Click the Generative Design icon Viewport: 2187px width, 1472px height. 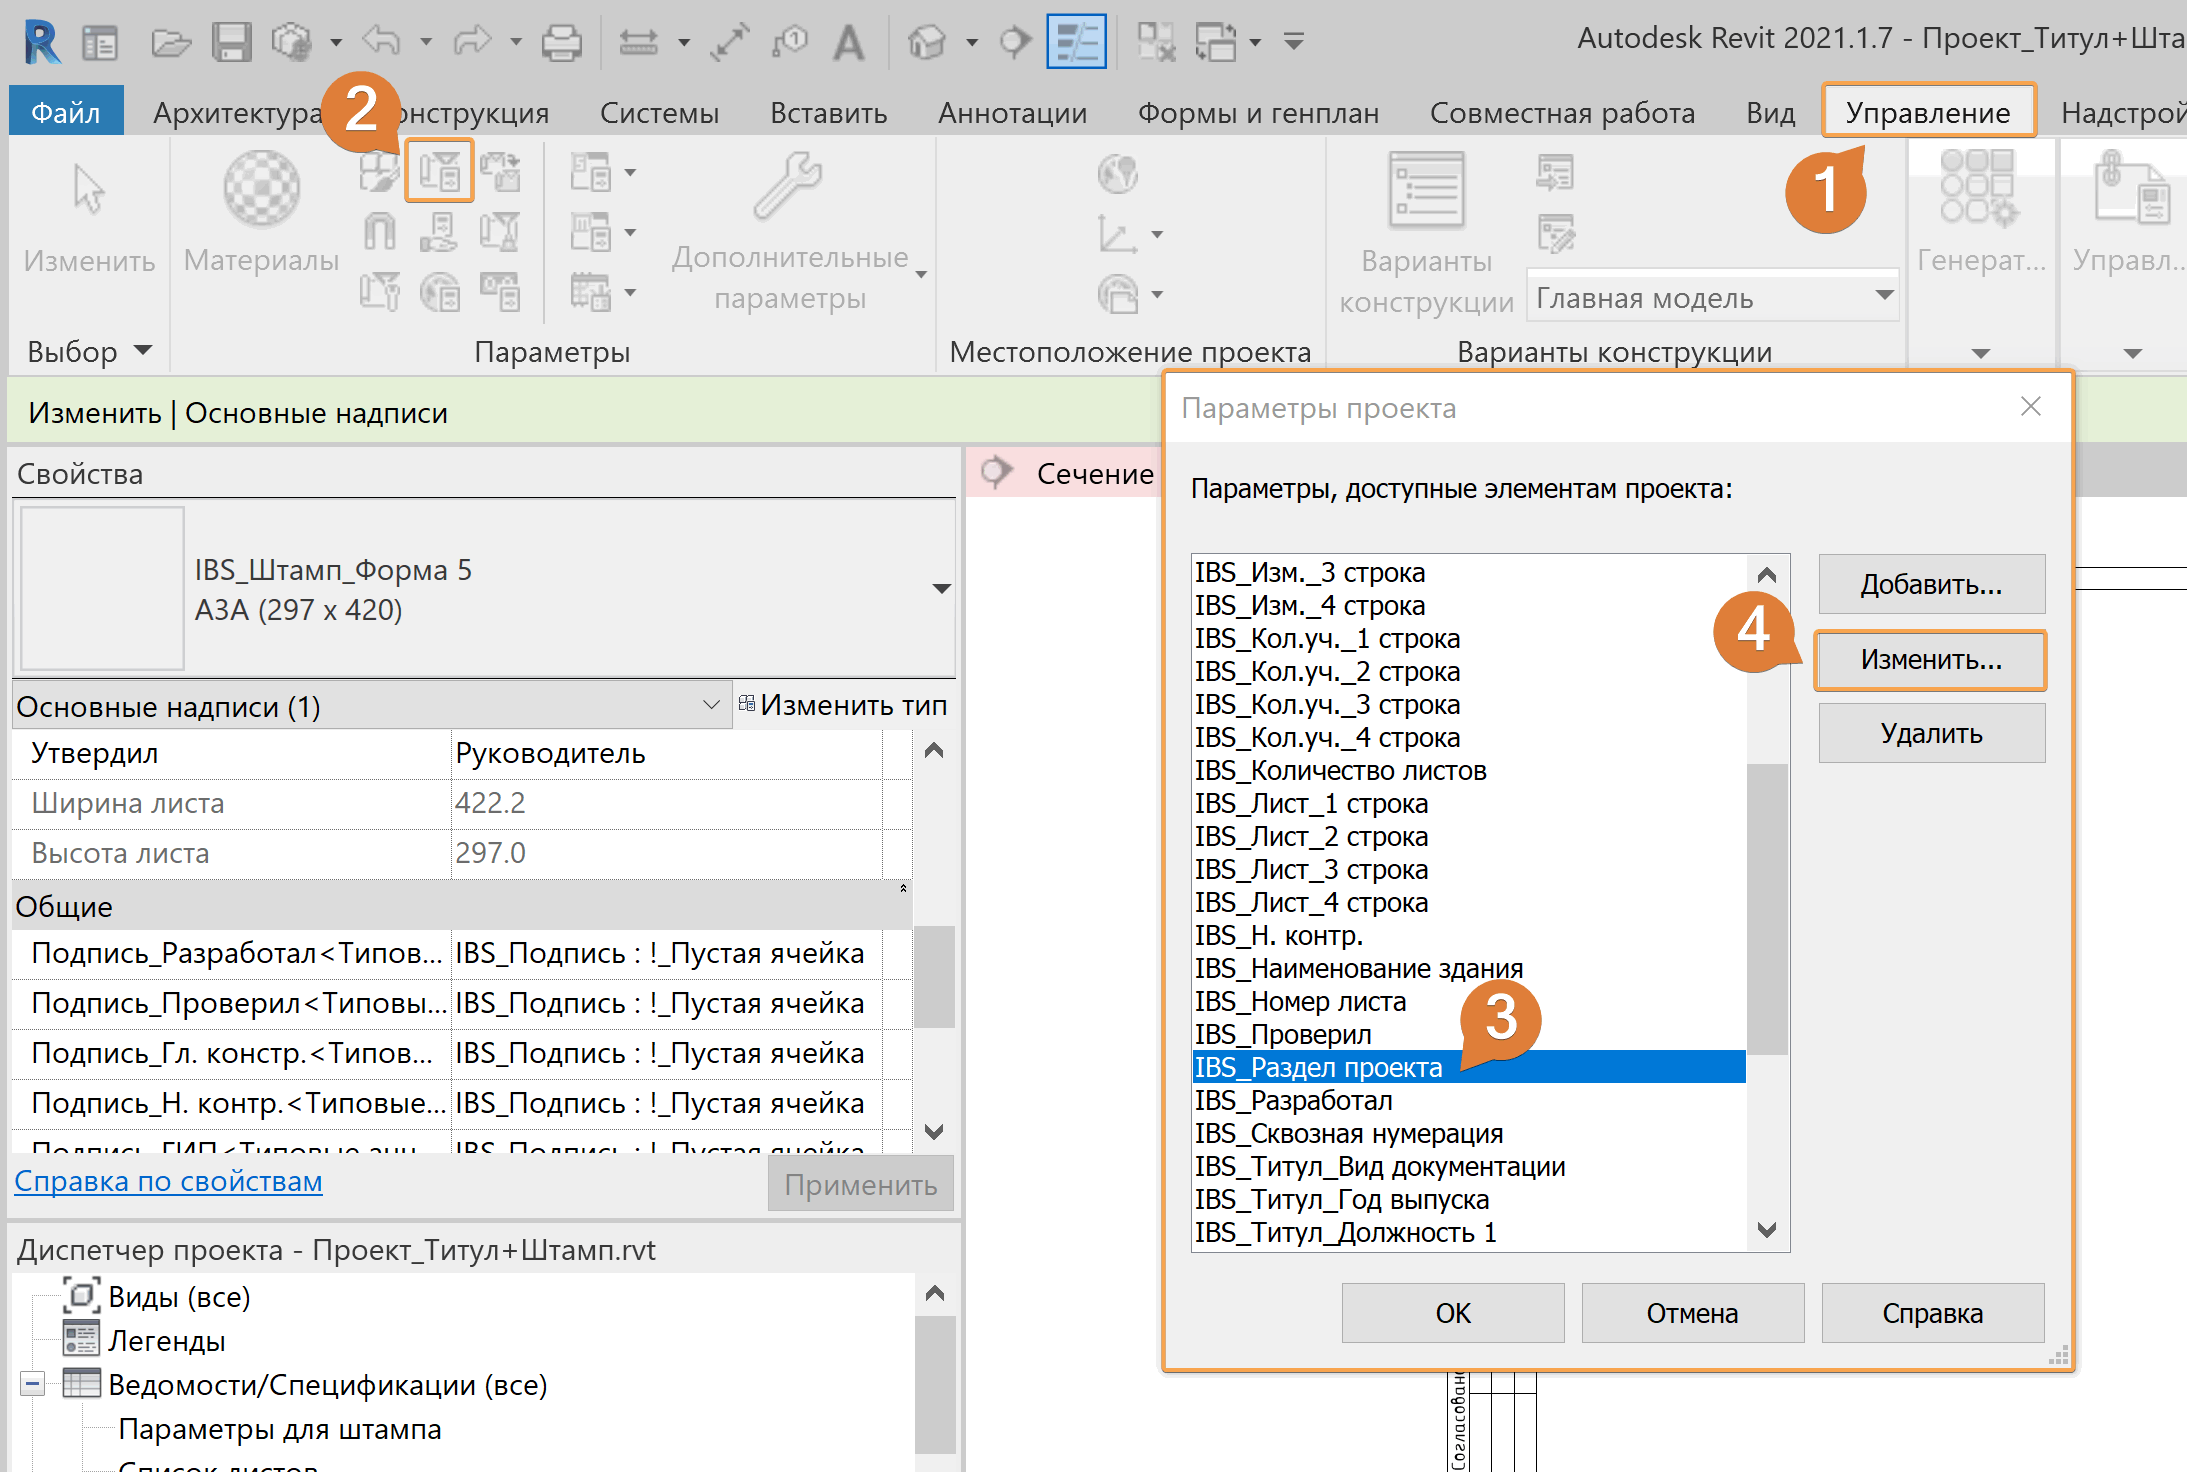(1979, 188)
